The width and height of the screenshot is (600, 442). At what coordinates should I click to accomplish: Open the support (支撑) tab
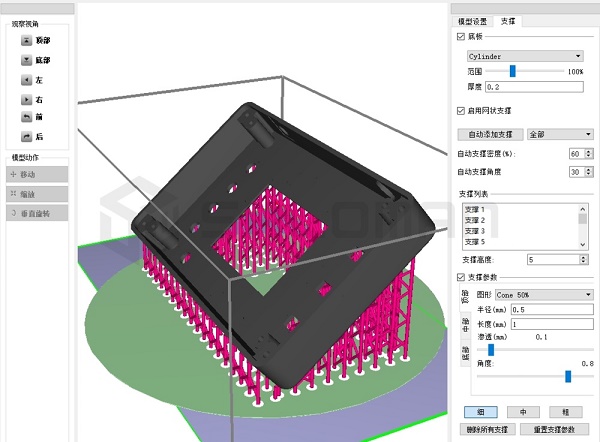(508, 20)
